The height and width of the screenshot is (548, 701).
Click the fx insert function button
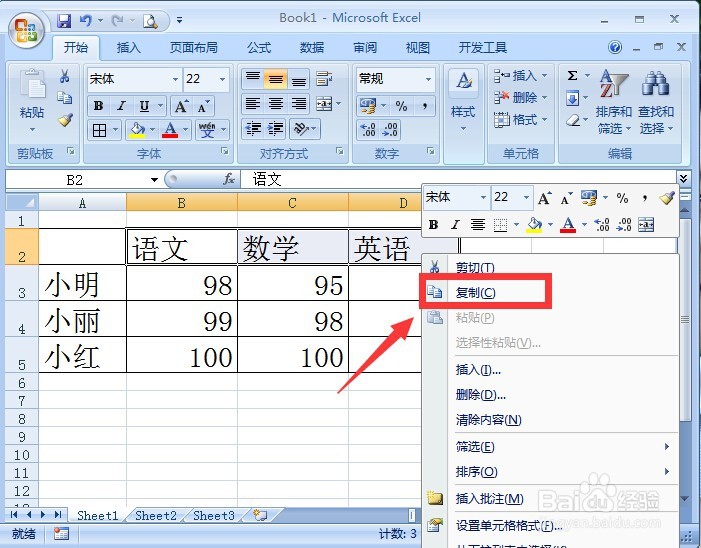(229, 179)
